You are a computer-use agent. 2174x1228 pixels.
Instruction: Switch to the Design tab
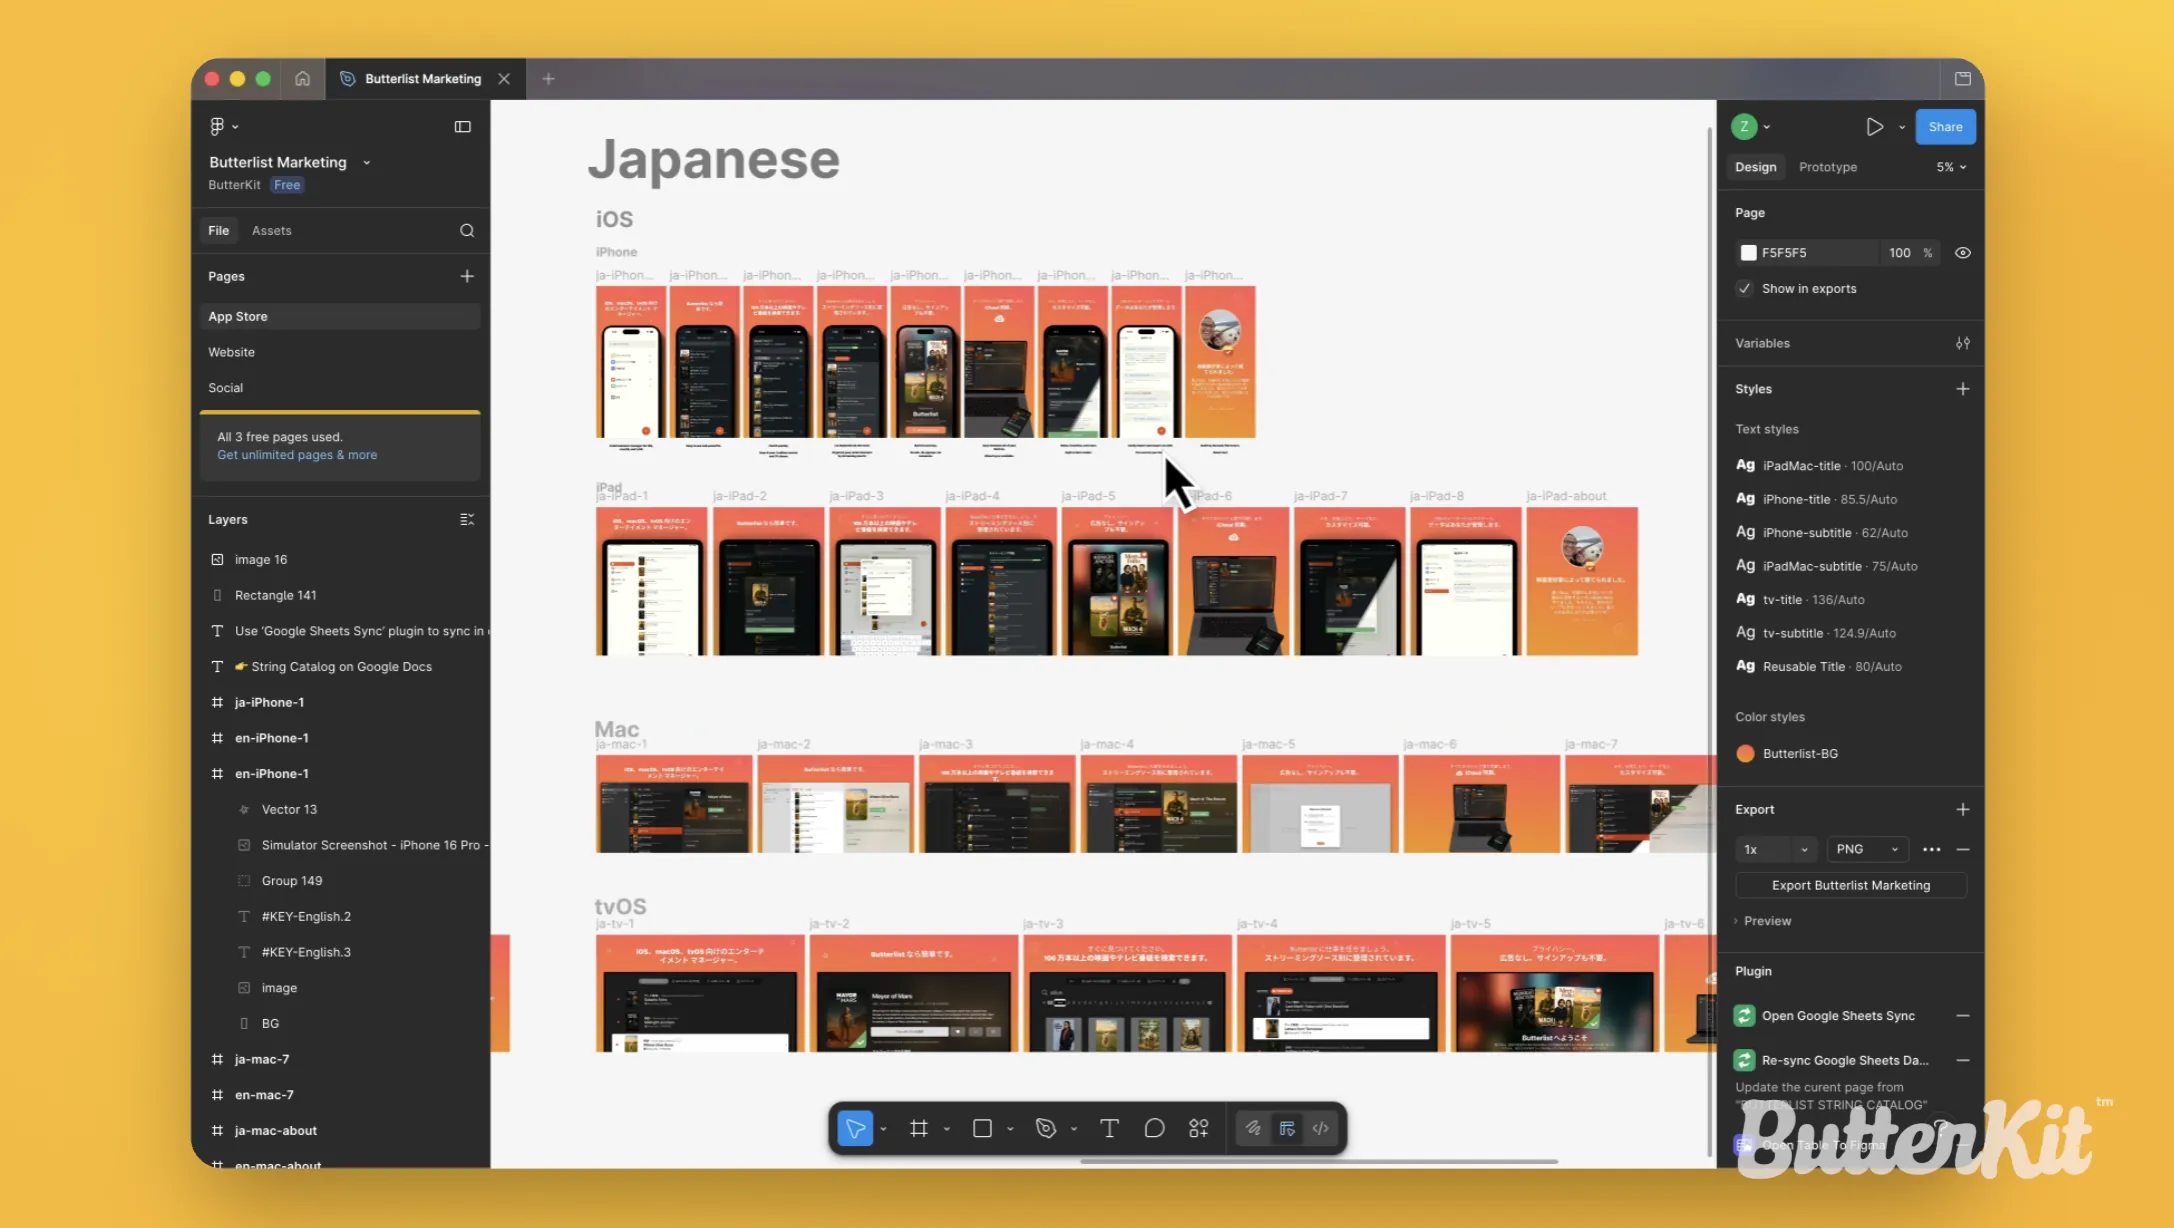tap(1755, 167)
